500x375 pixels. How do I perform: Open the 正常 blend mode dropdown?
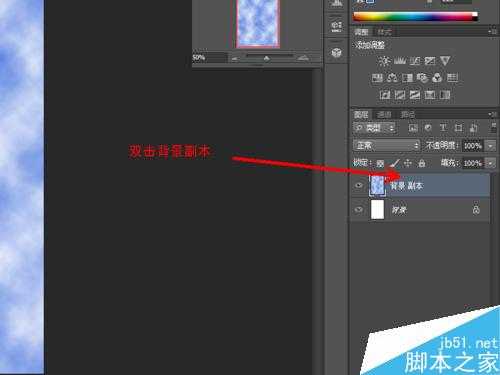click(386, 146)
